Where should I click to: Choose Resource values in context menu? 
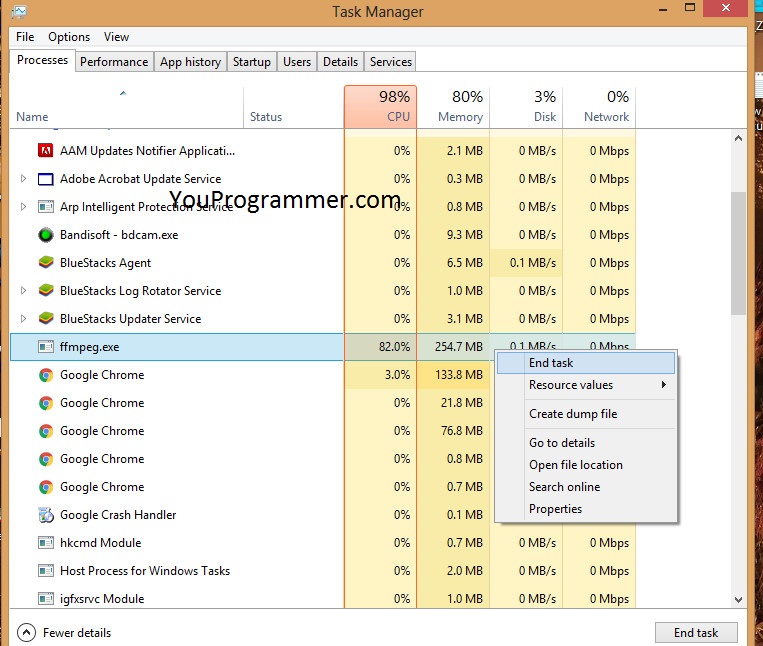point(586,385)
